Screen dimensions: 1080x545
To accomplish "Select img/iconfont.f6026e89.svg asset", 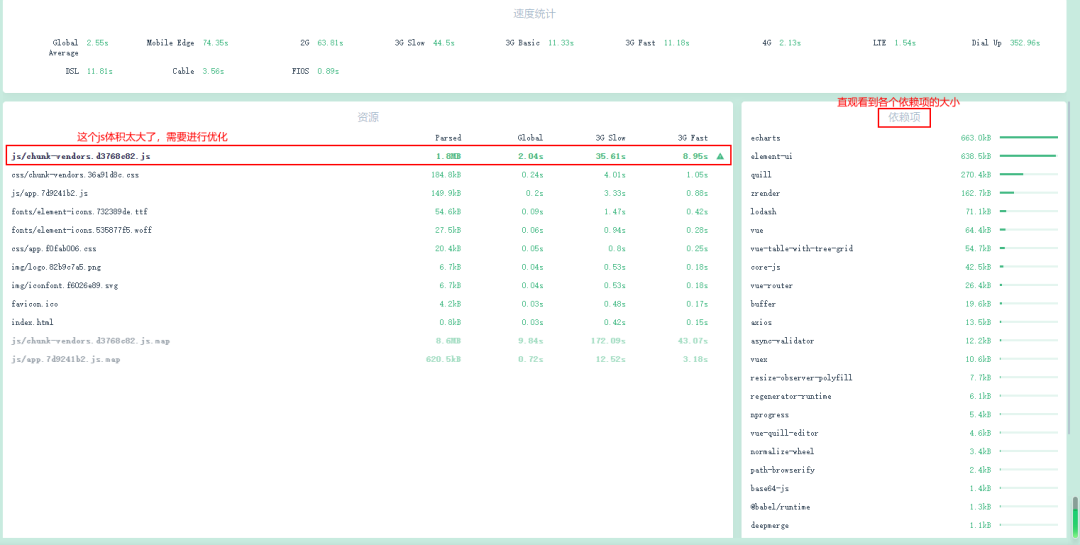I will click(x=65, y=285).
